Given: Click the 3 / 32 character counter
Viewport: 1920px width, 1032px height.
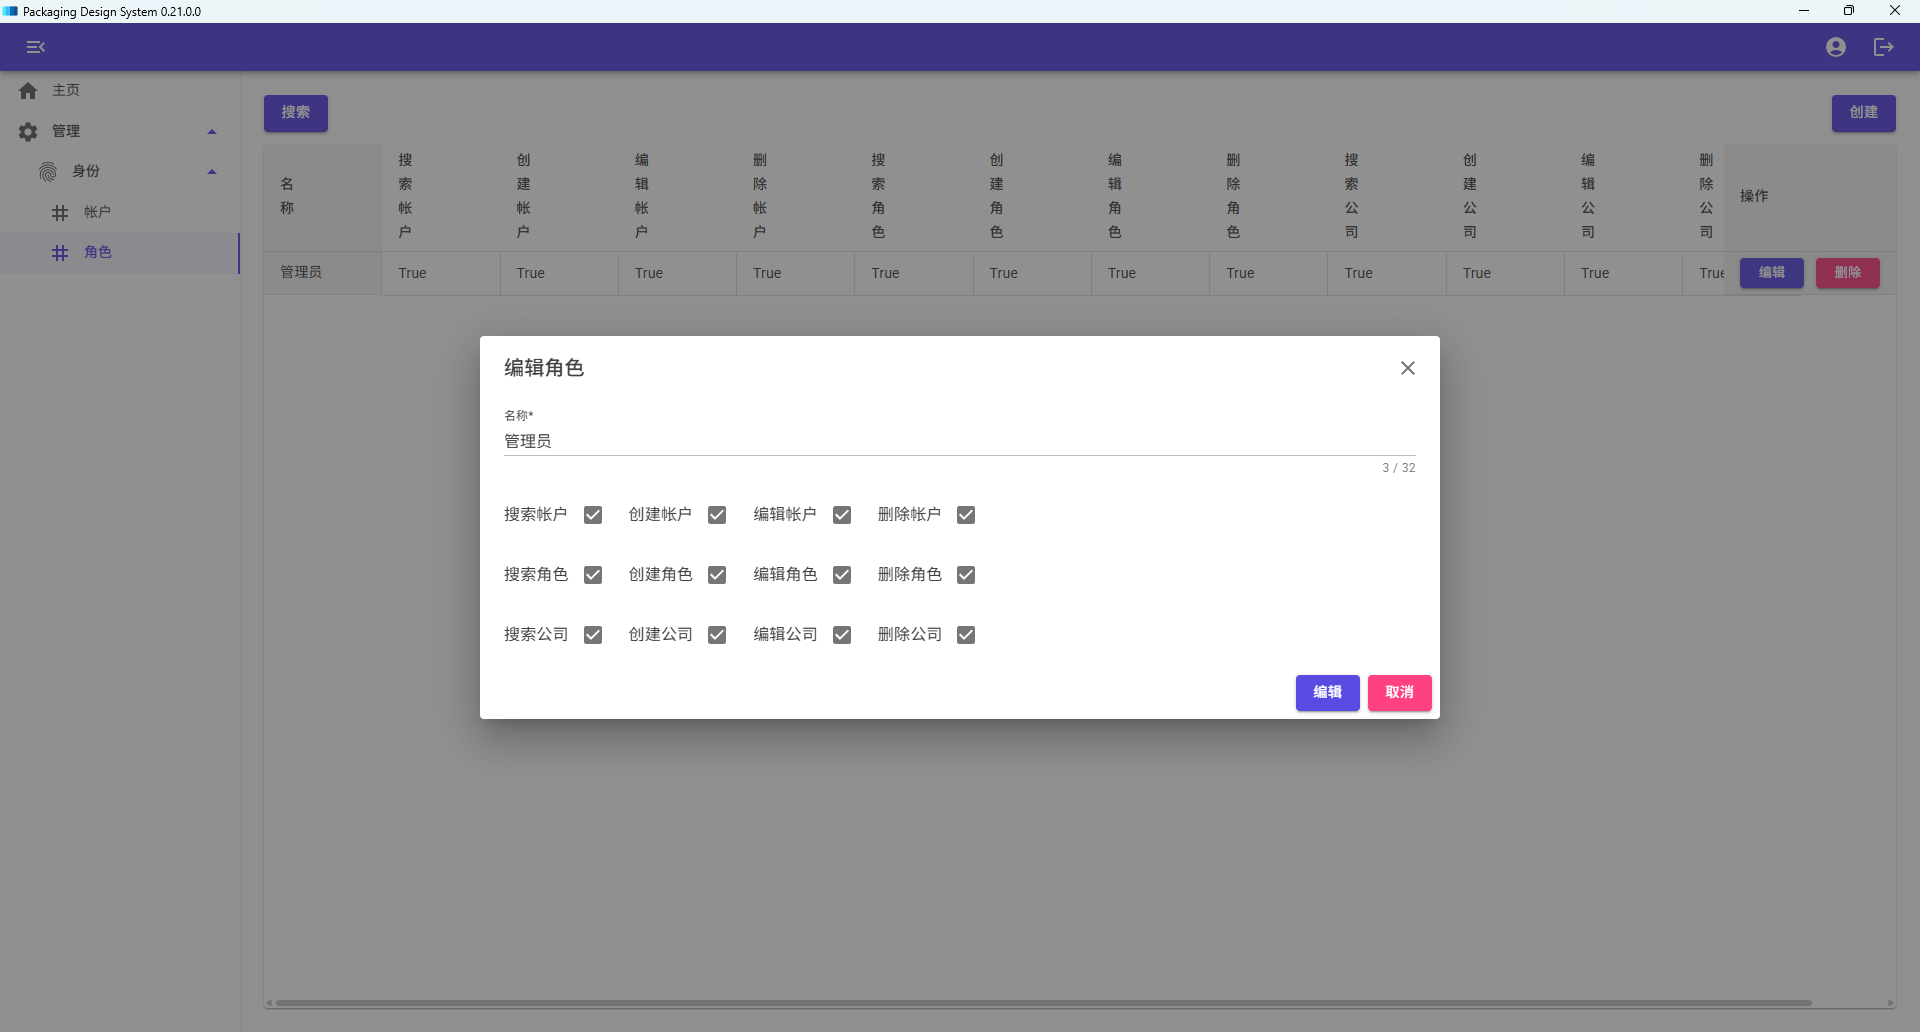Looking at the screenshot, I should coord(1399,468).
